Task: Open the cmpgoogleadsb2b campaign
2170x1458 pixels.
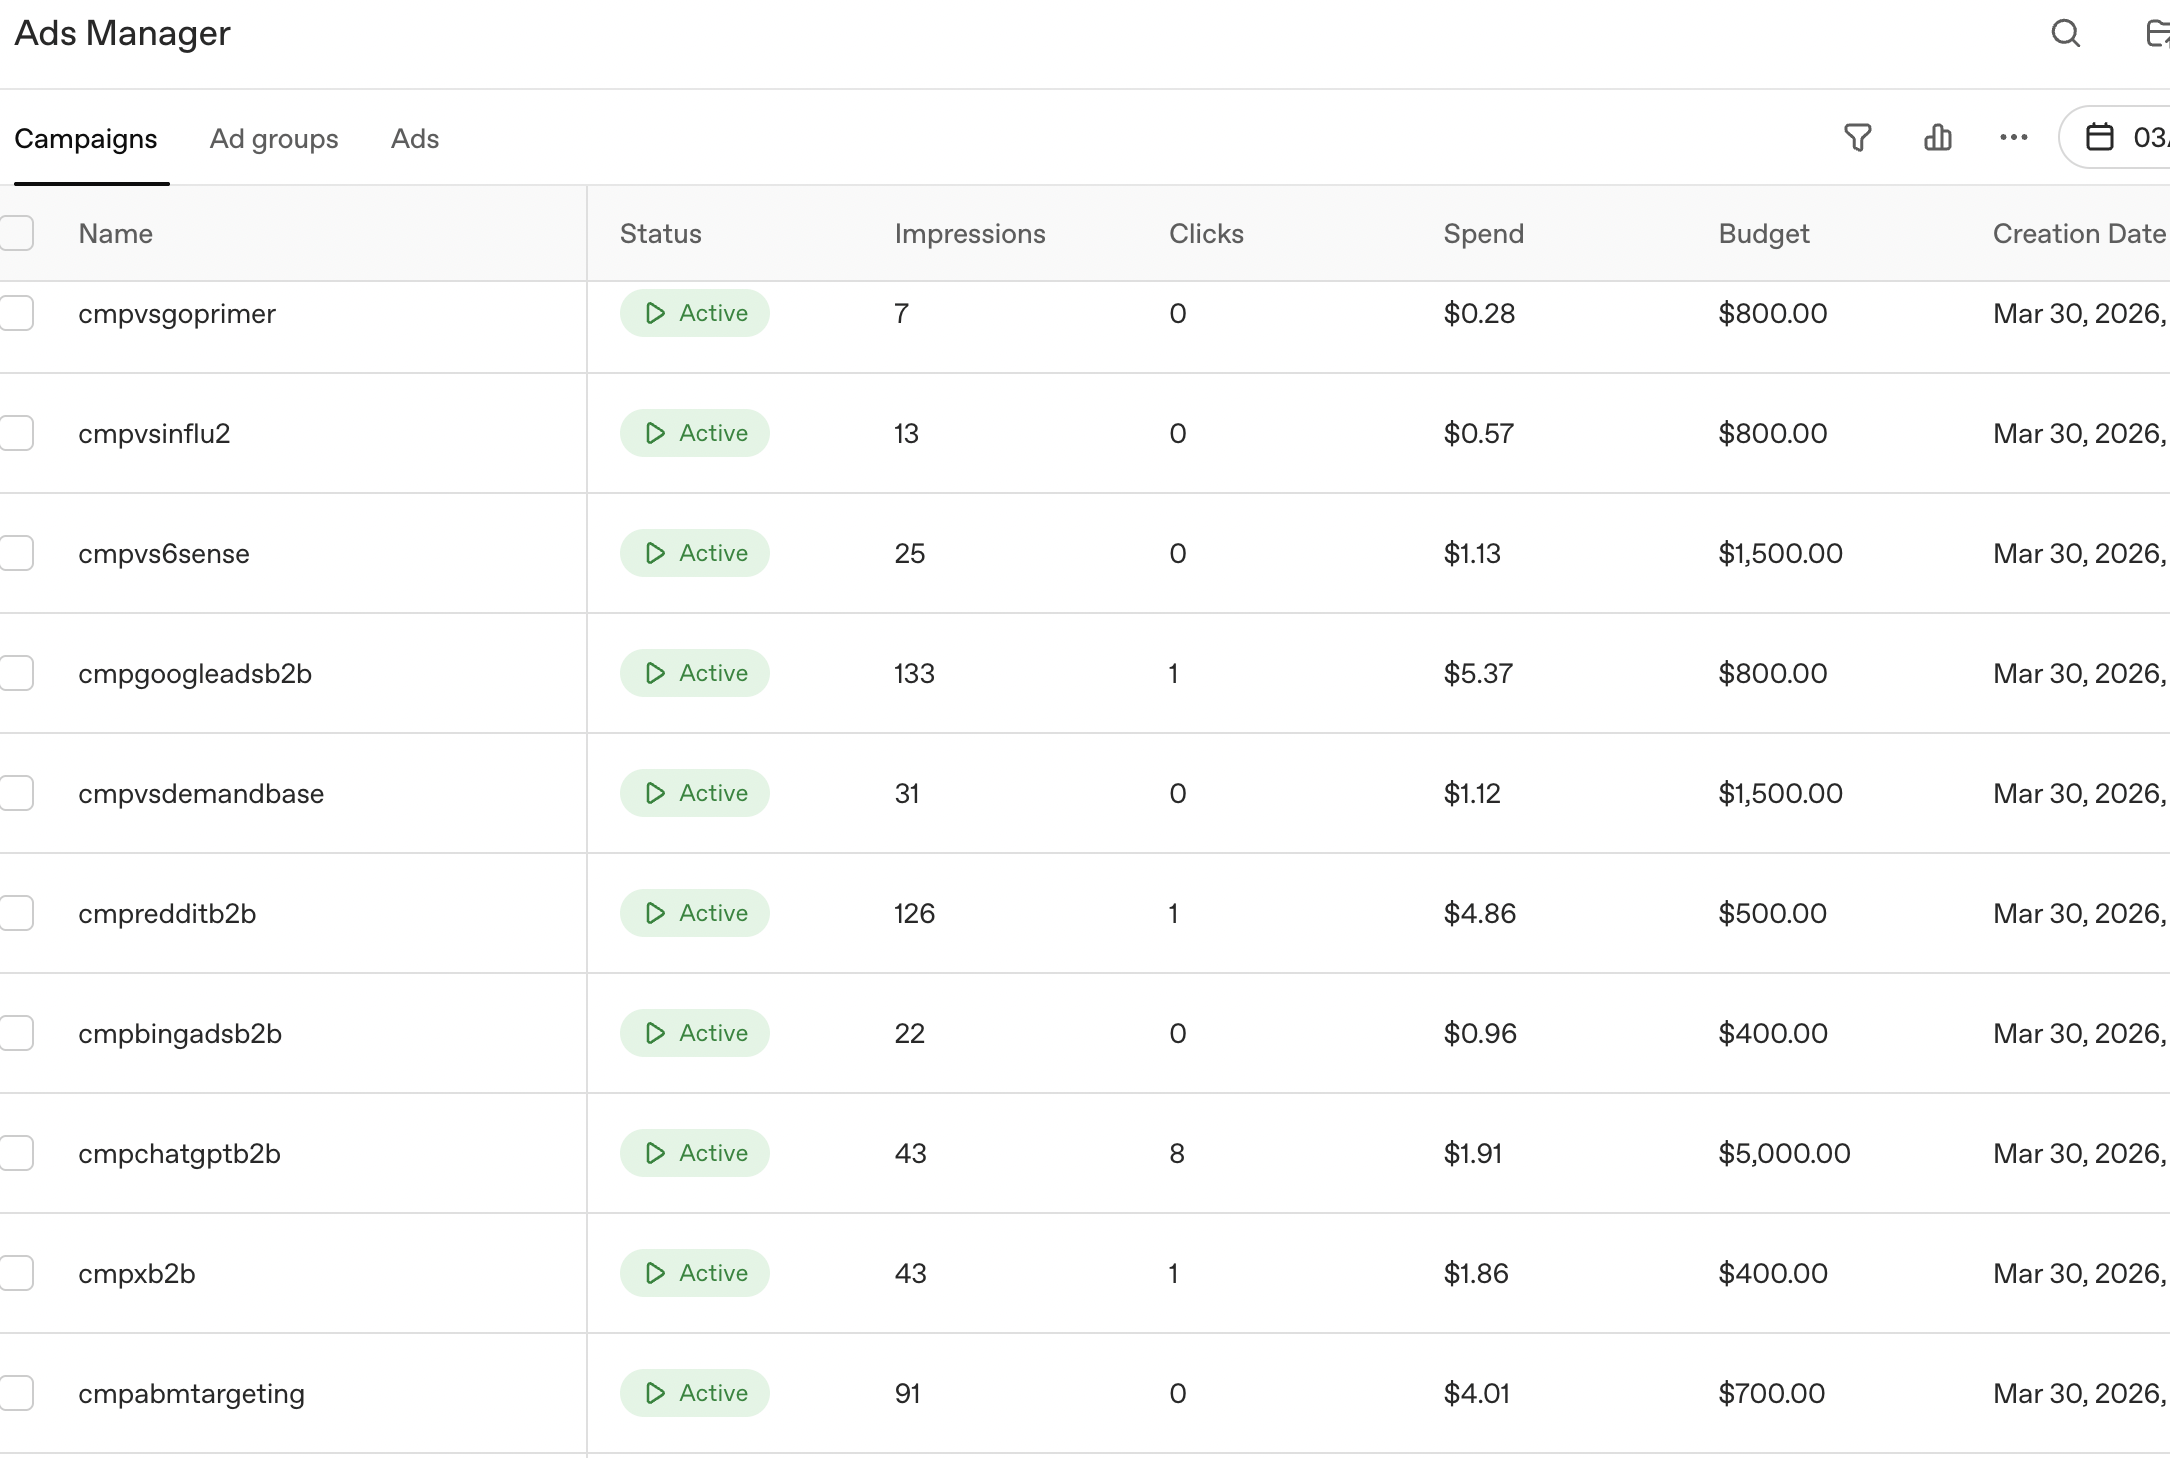Action: click(195, 674)
